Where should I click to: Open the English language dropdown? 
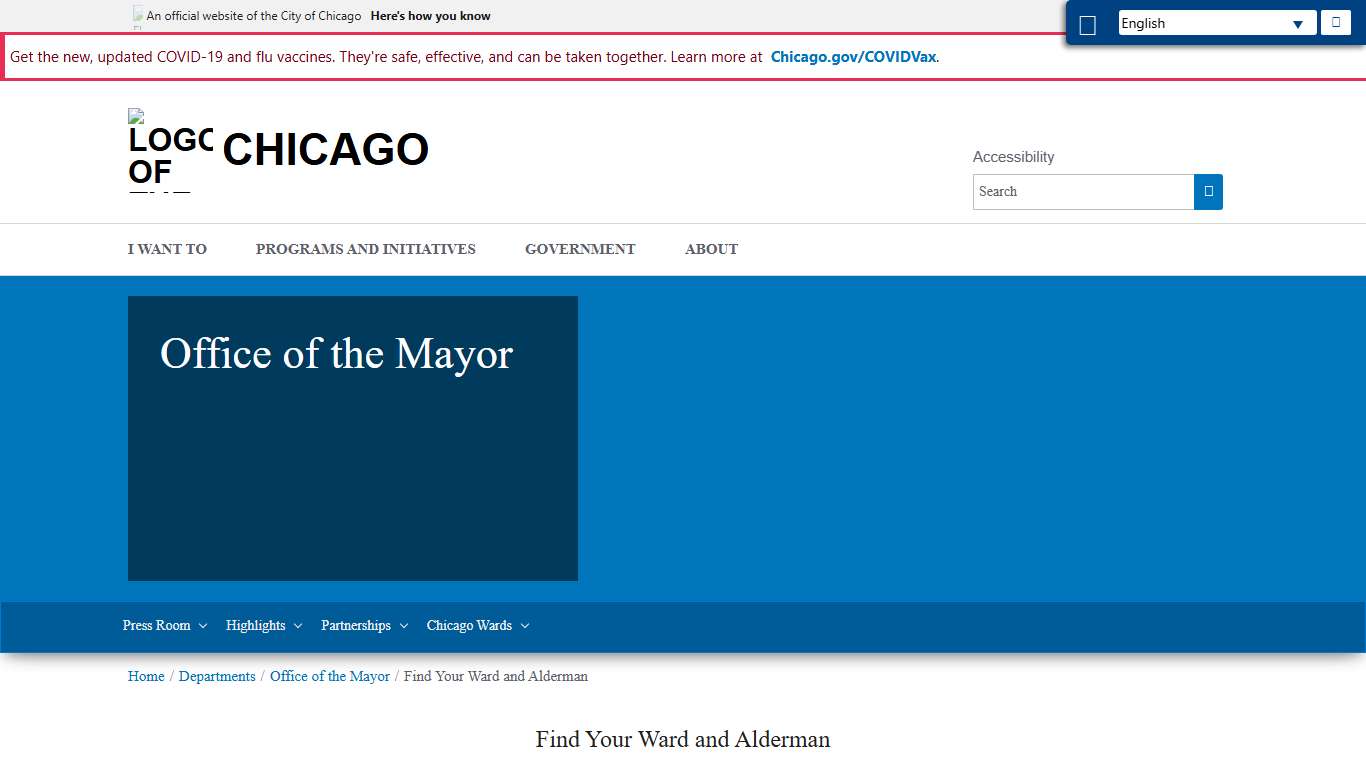pyautogui.click(x=1216, y=22)
